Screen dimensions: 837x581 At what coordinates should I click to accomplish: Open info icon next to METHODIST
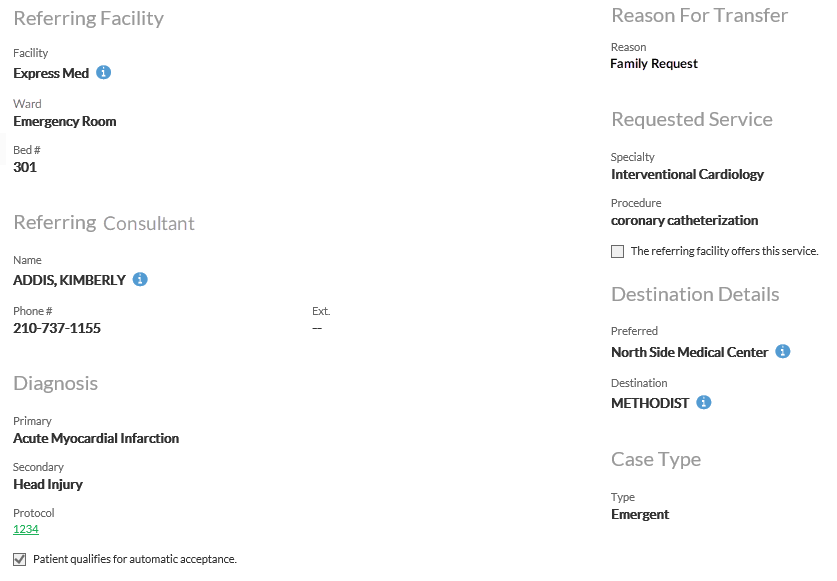(704, 402)
